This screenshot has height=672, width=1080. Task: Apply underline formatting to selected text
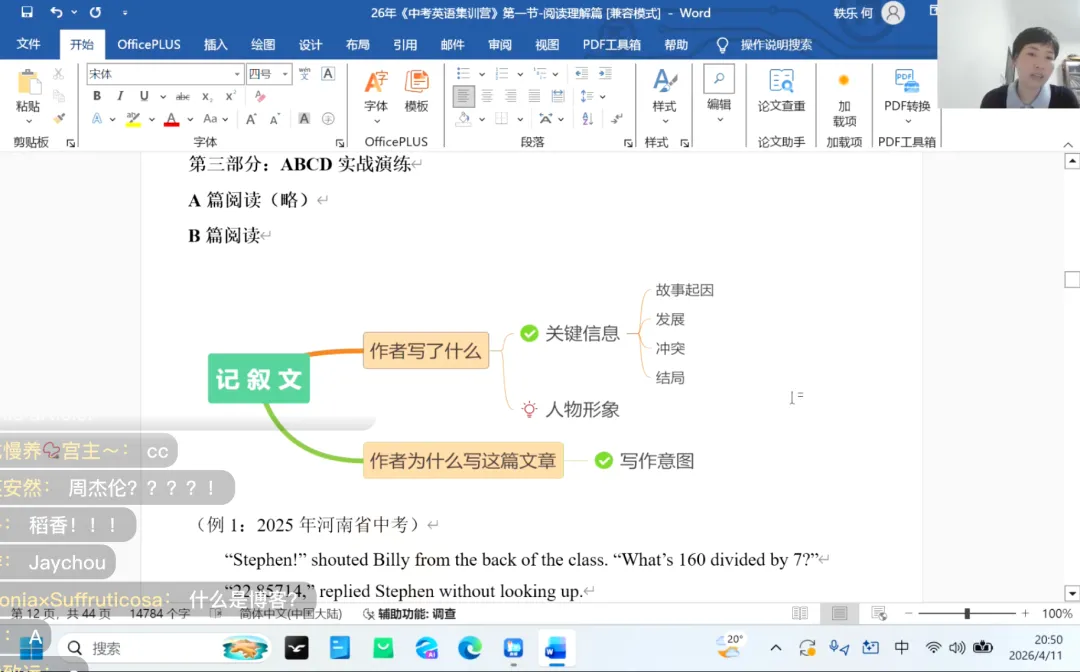tap(144, 95)
